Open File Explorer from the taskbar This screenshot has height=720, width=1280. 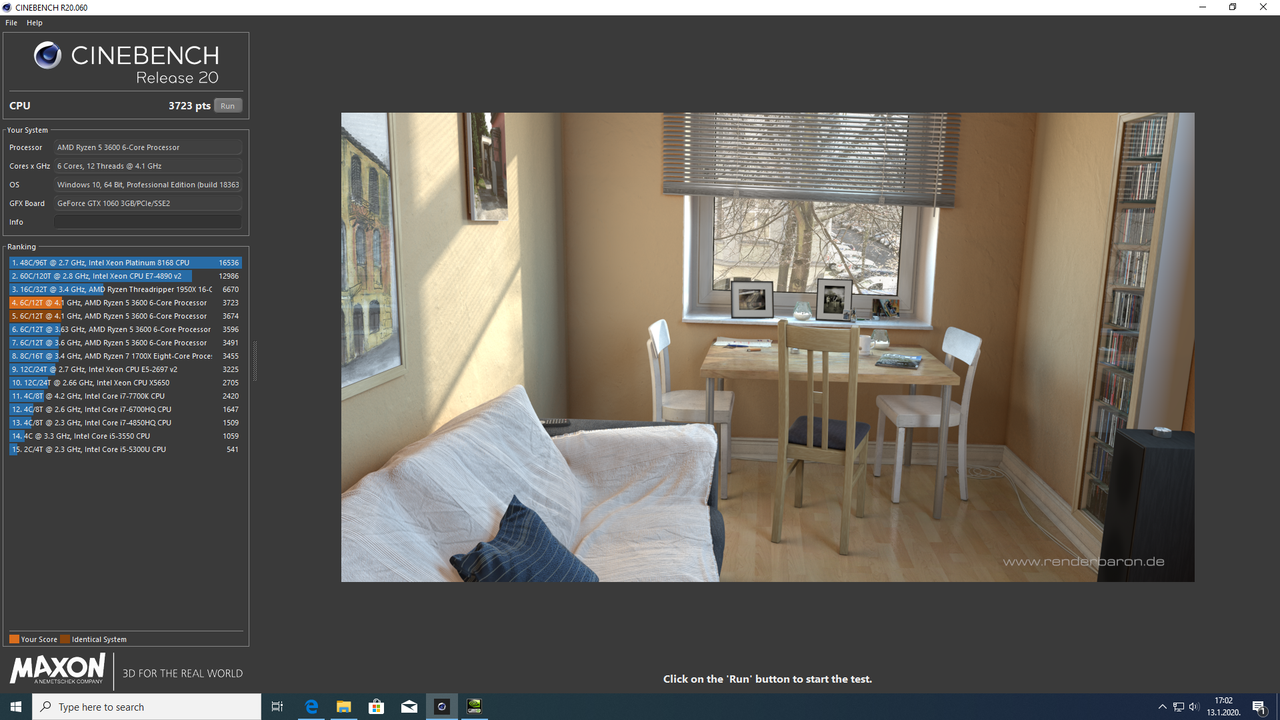click(344, 706)
